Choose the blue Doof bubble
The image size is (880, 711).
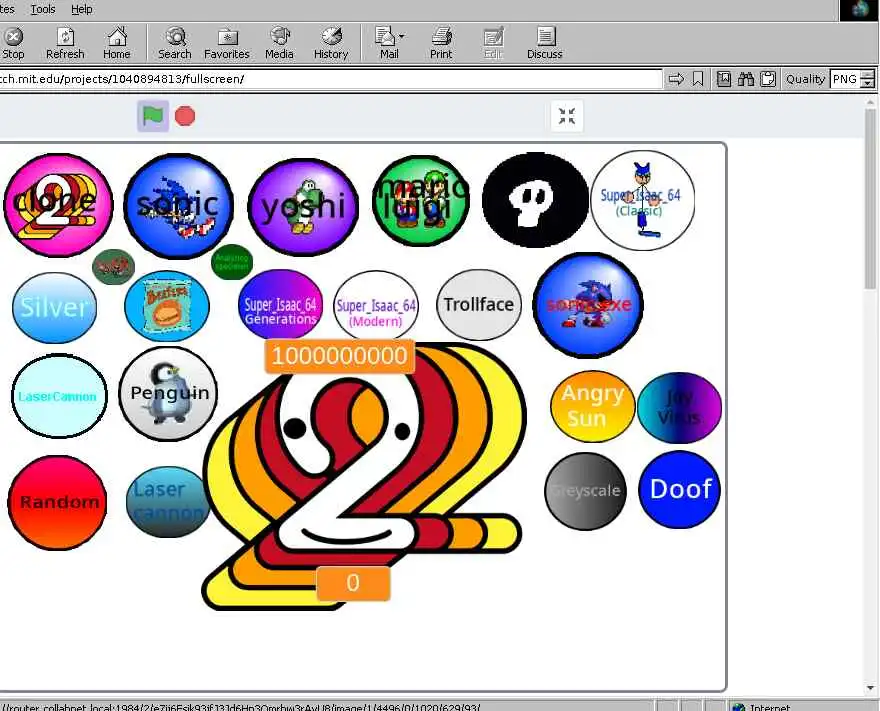pos(680,489)
